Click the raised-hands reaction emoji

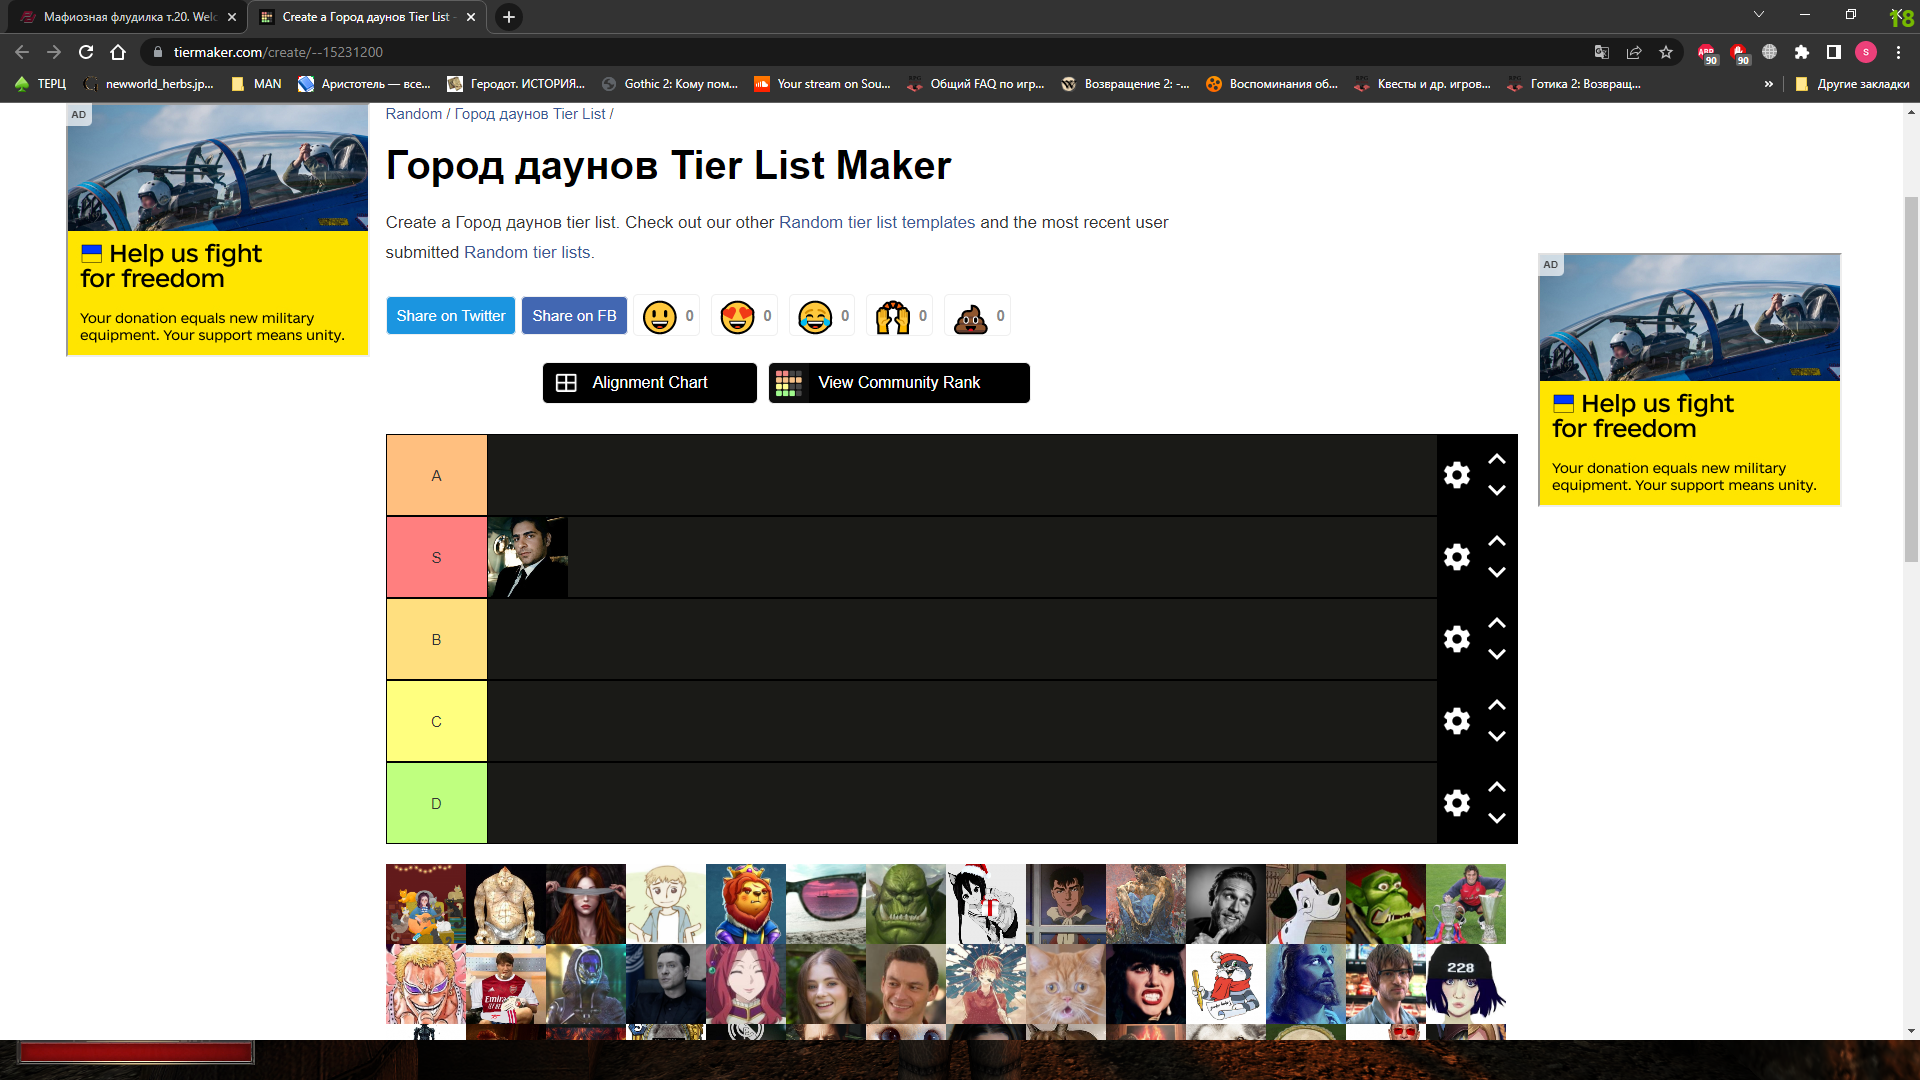pyautogui.click(x=893, y=315)
